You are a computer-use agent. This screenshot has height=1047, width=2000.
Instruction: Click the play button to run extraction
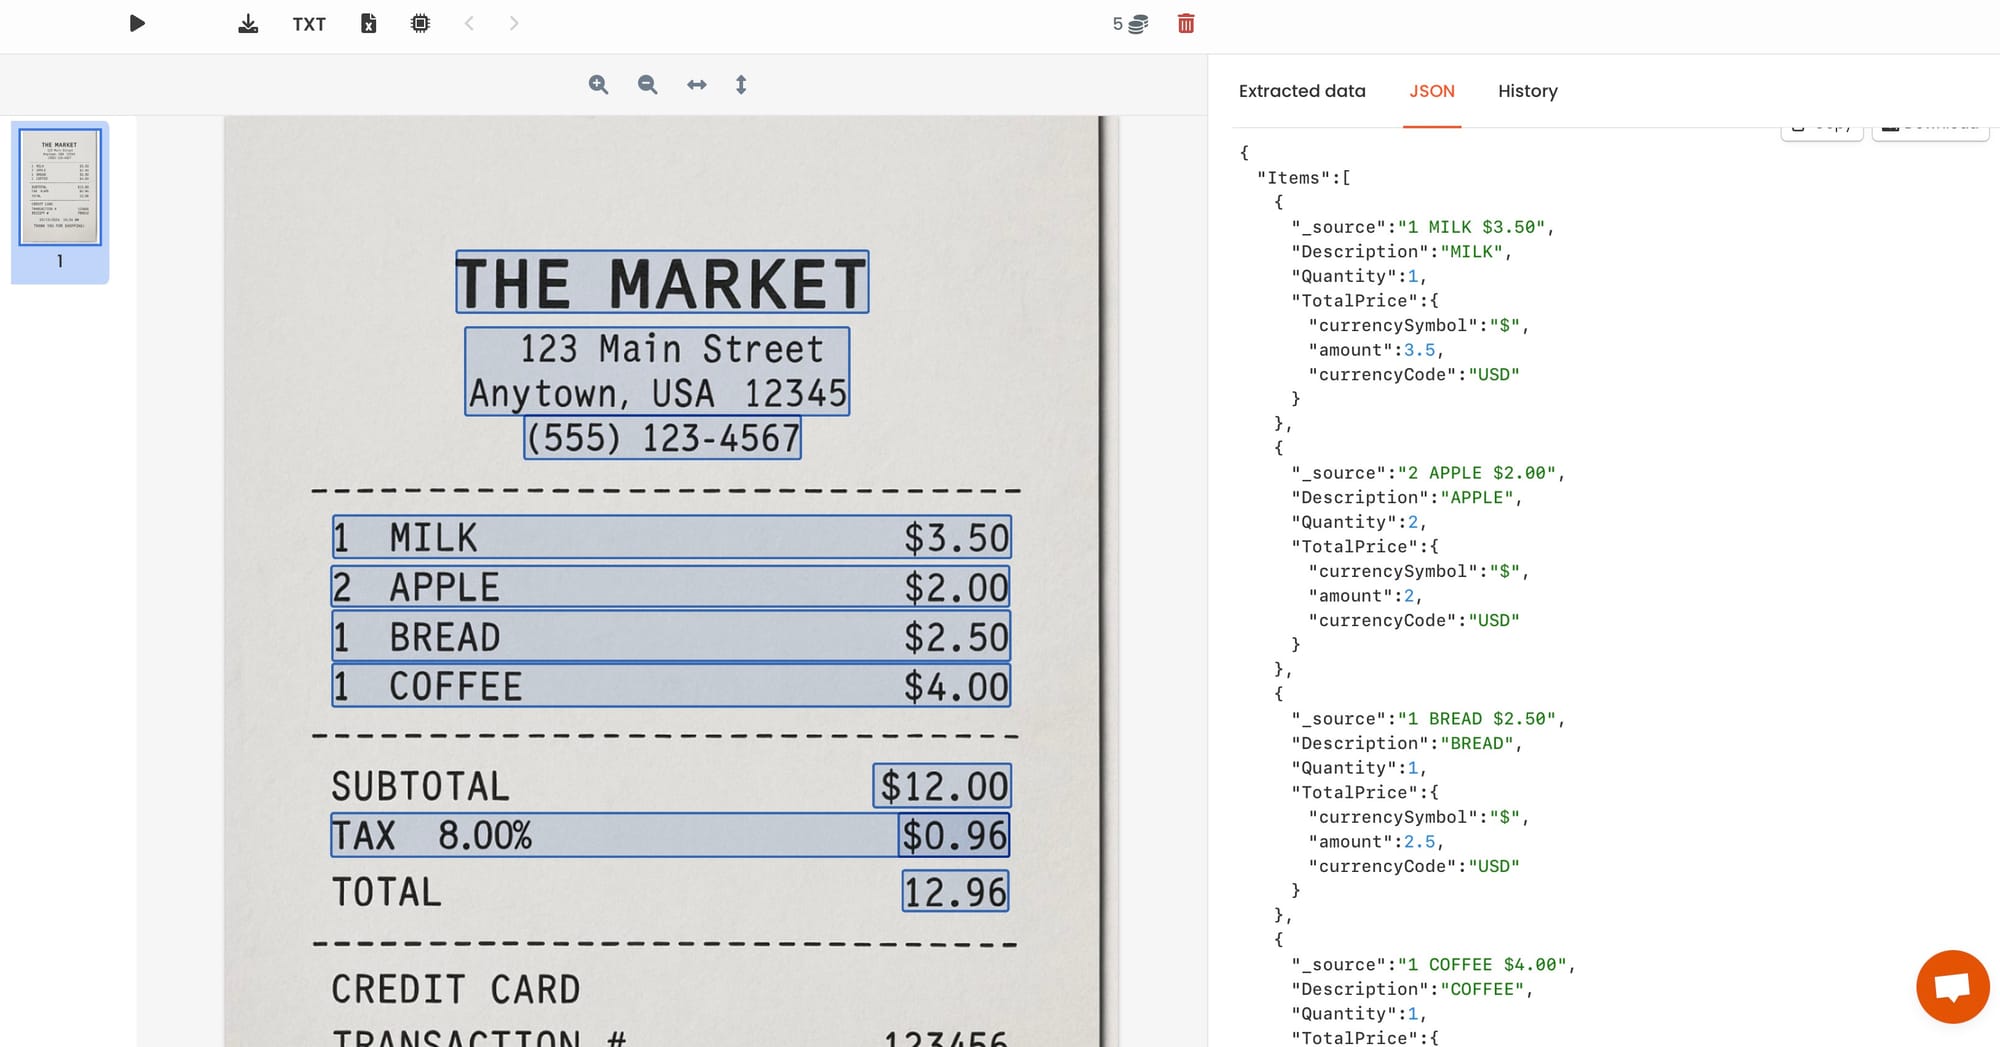[137, 23]
